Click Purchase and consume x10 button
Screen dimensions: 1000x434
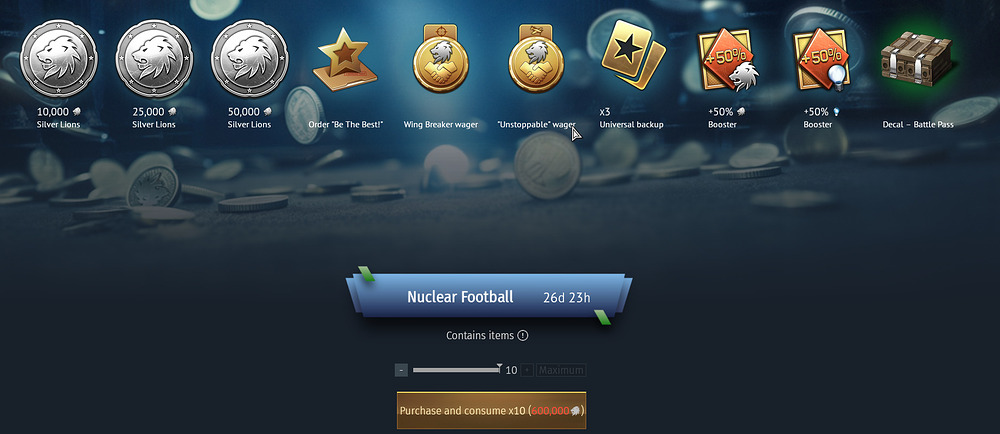tap(491, 410)
